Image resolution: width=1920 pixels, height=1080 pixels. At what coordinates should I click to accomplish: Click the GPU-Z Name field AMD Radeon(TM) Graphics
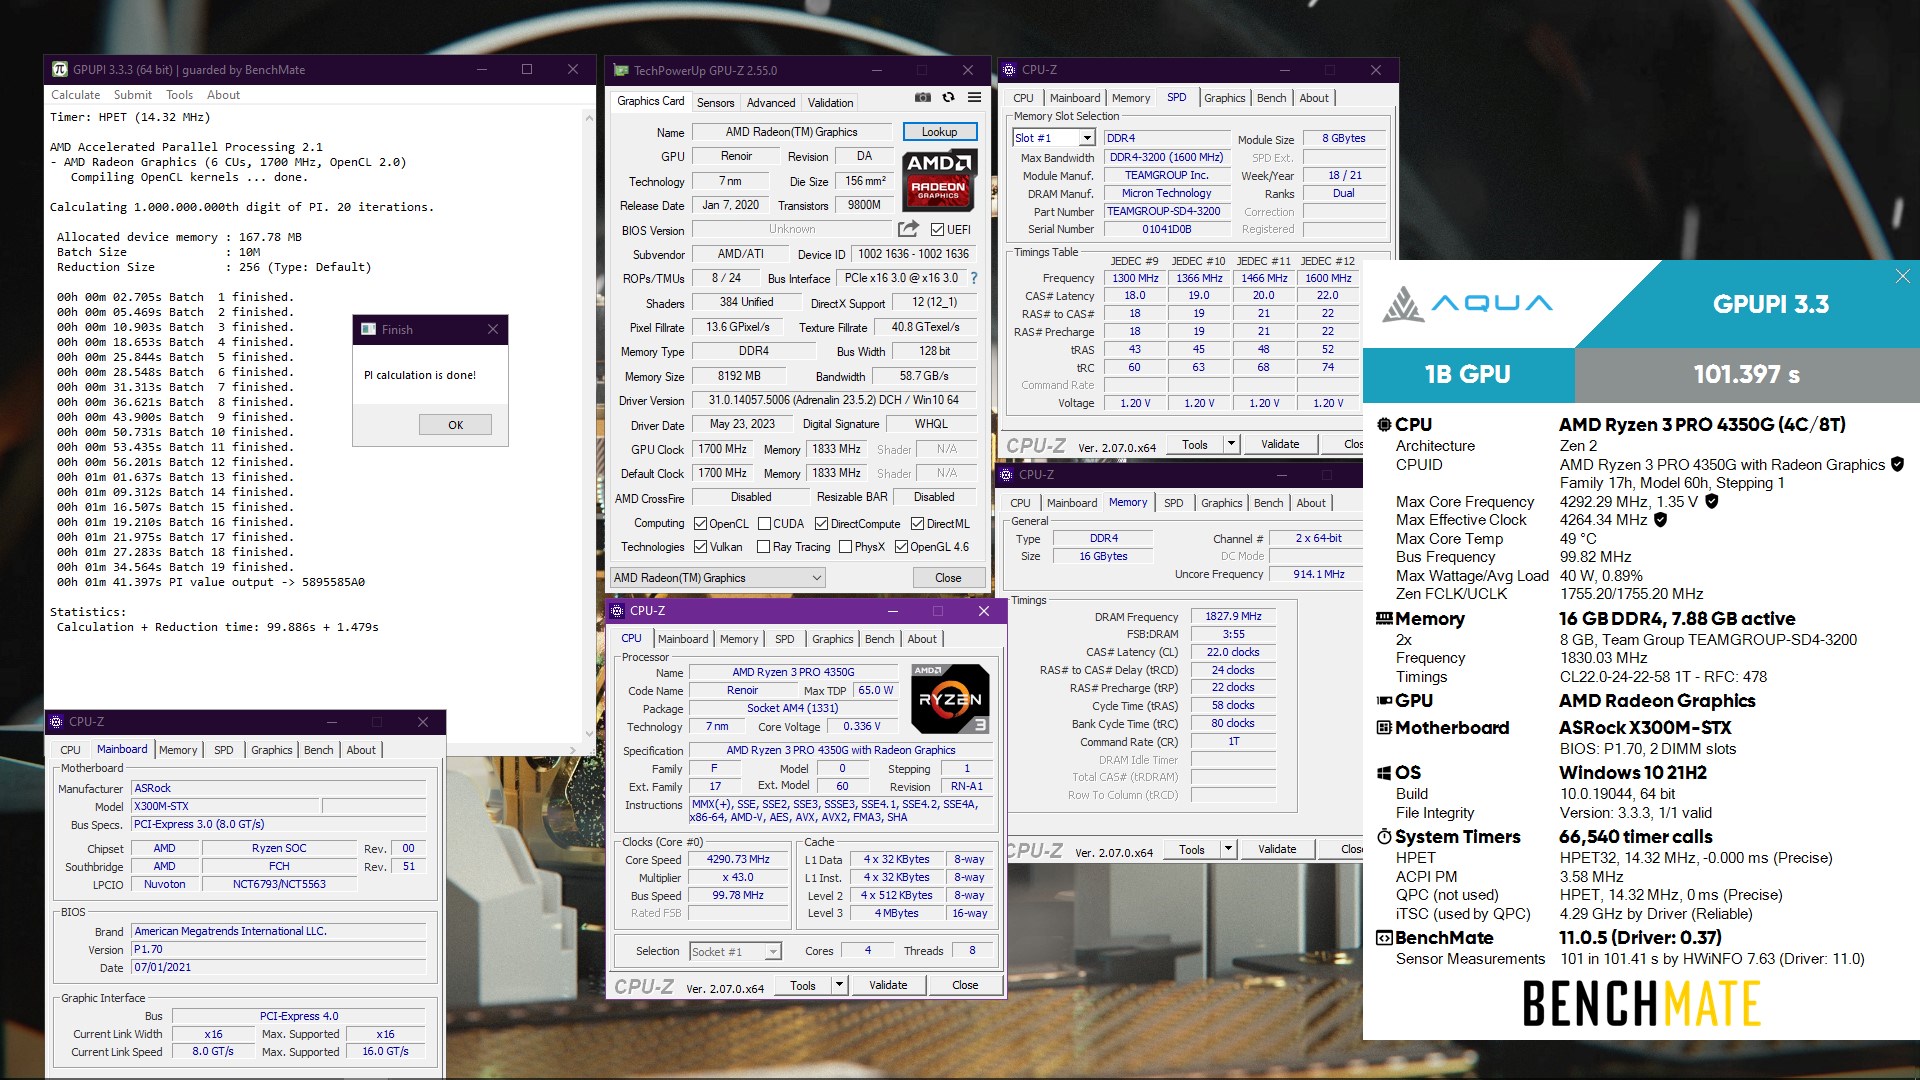click(792, 132)
